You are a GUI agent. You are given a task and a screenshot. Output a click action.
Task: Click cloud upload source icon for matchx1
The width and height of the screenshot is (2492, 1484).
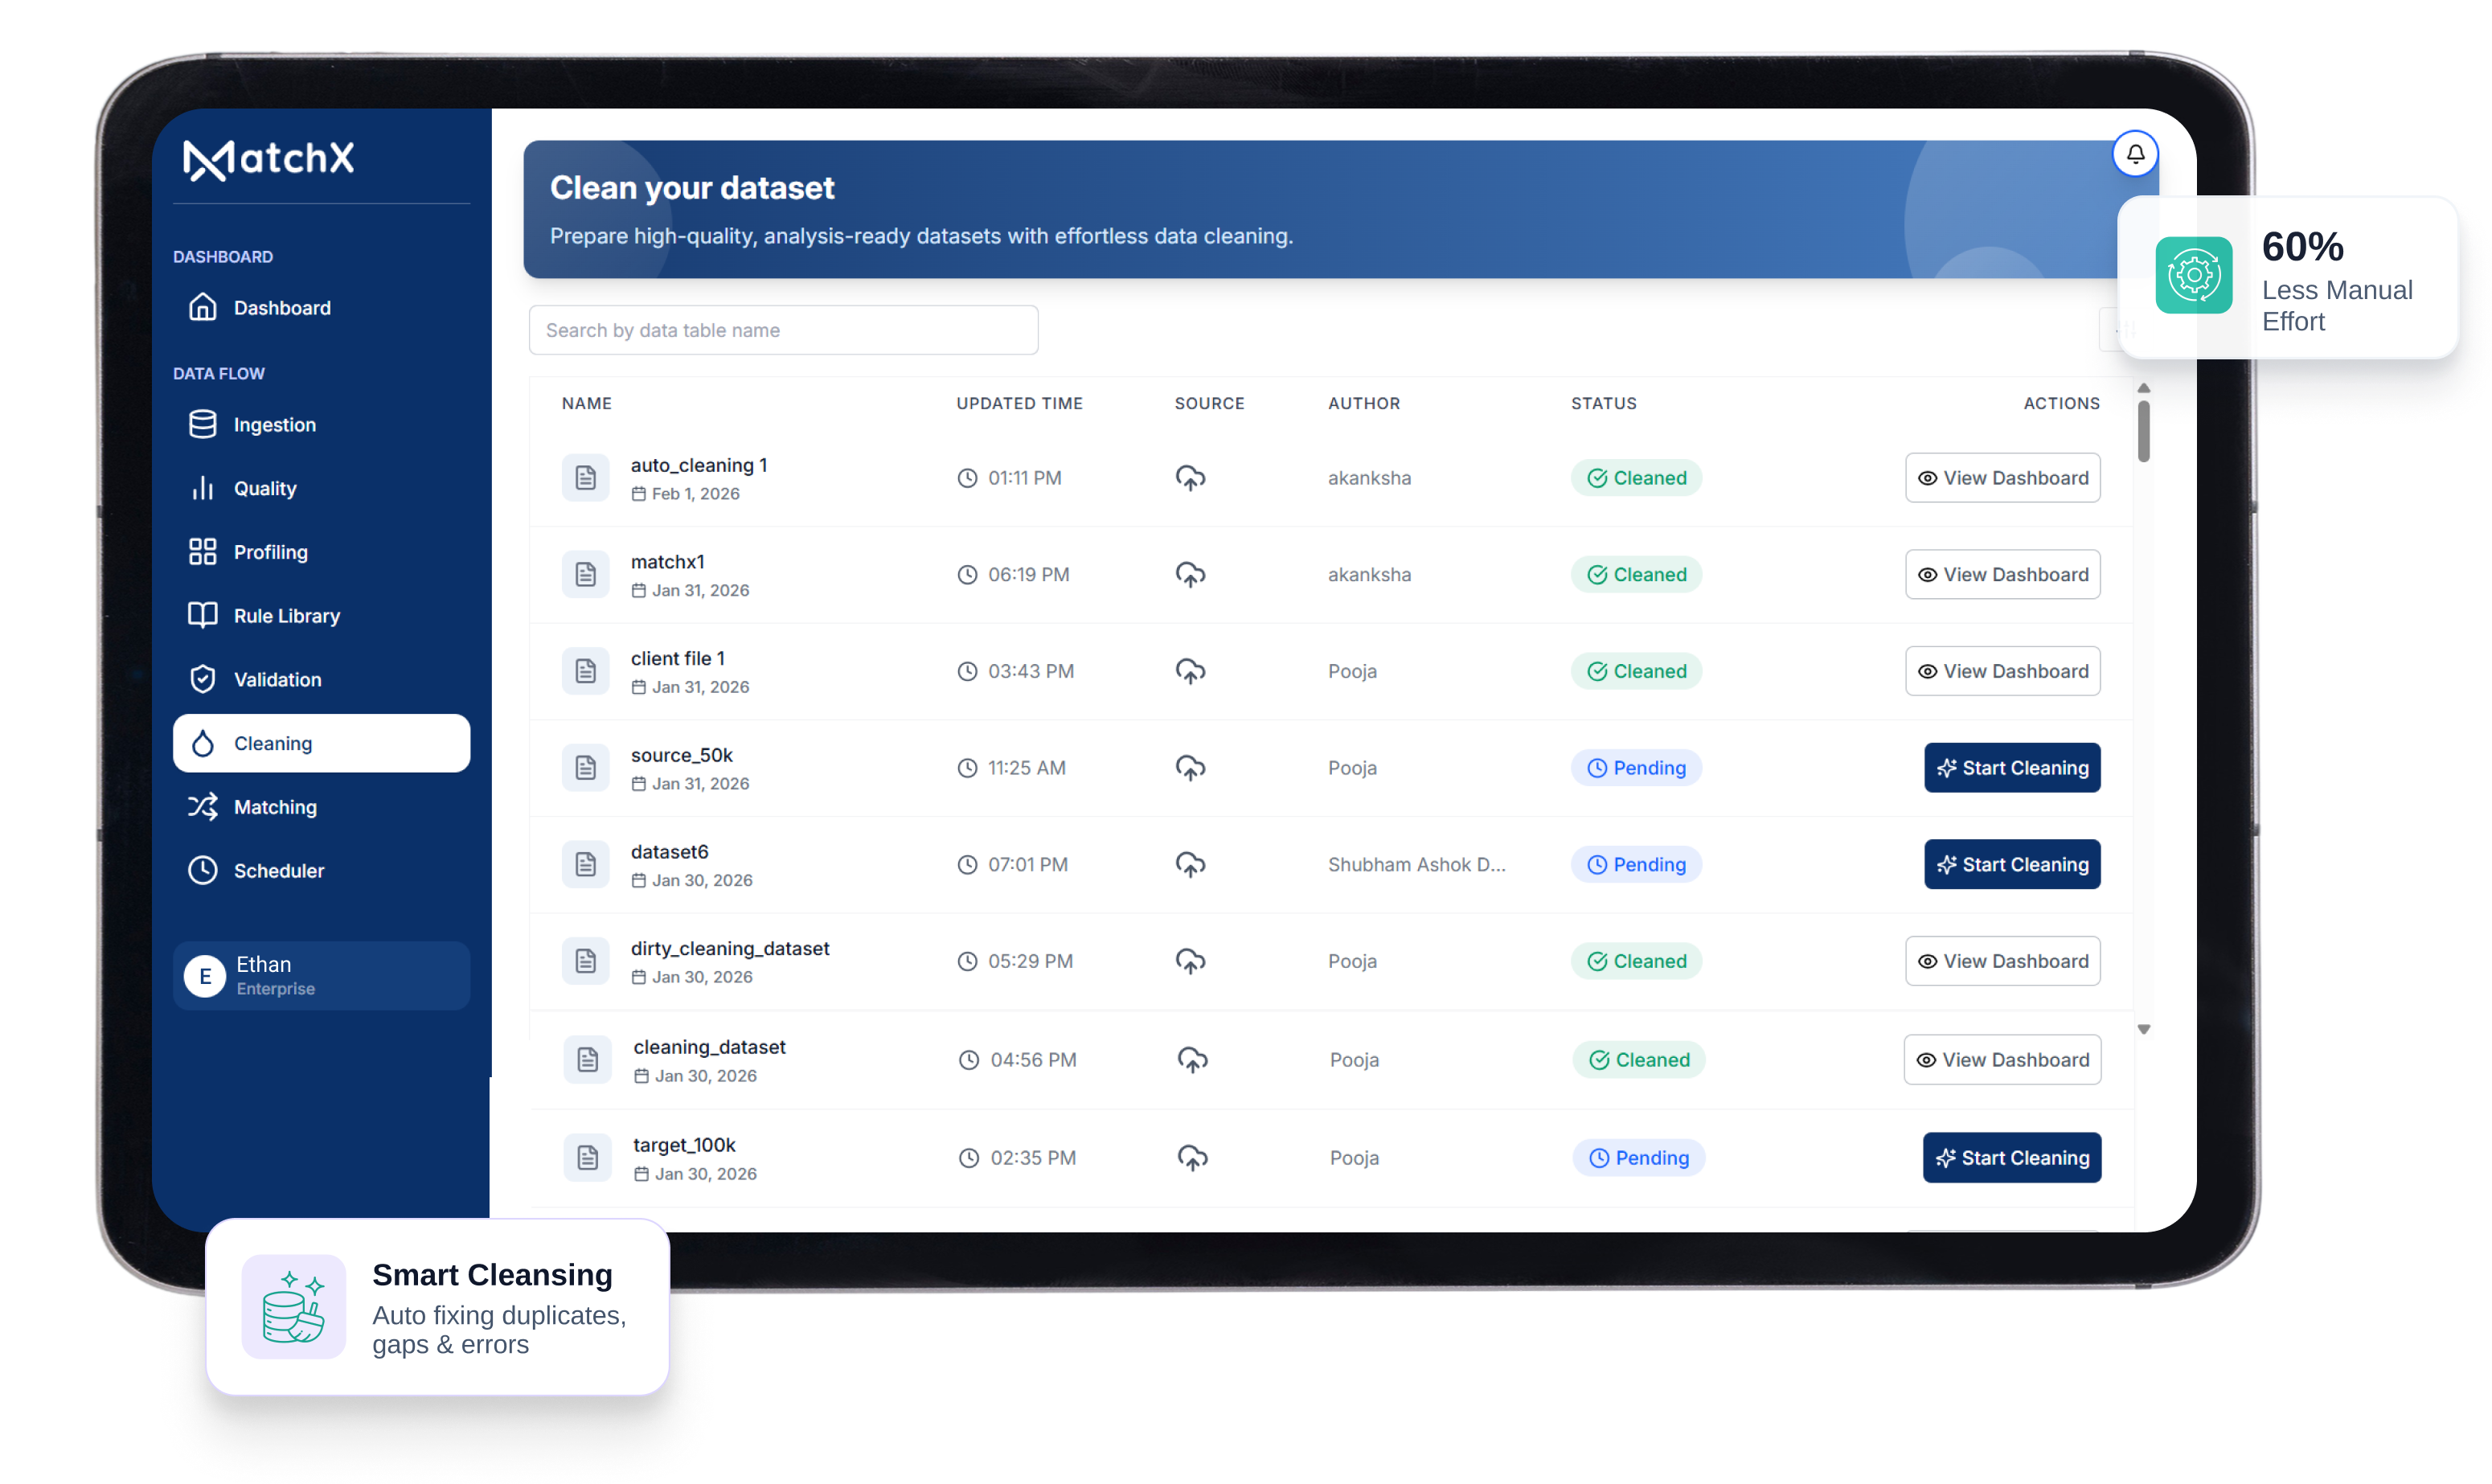pos(1190,574)
